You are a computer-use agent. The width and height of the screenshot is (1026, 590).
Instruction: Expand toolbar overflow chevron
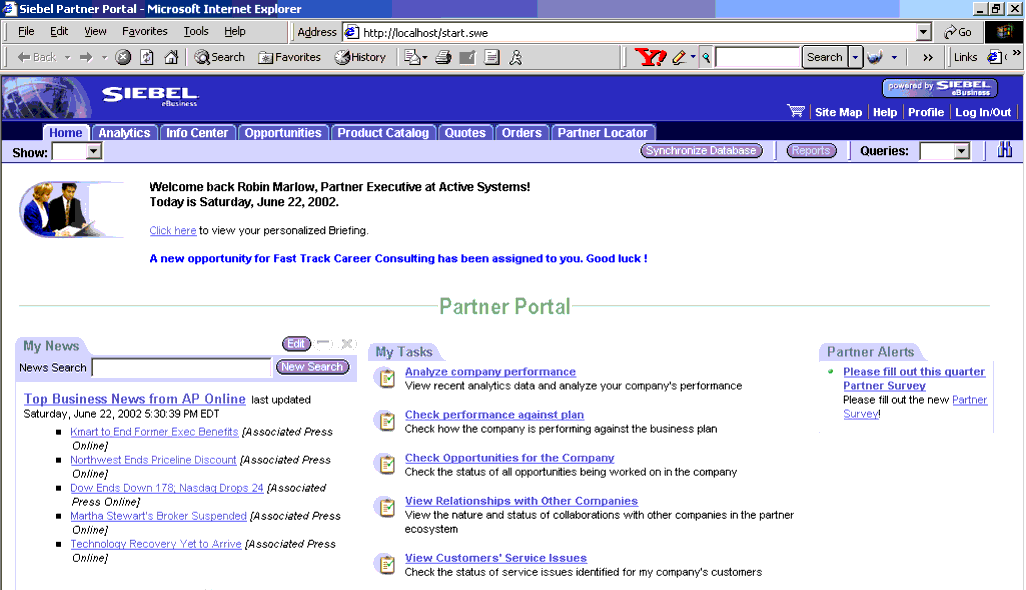click(928, 58)
